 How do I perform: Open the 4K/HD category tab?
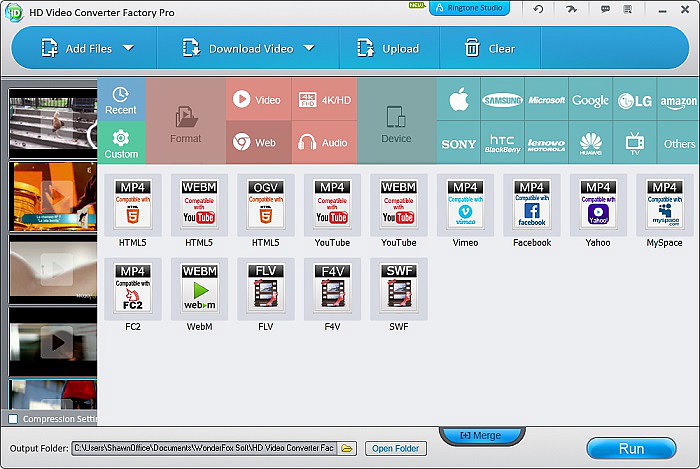323,100
